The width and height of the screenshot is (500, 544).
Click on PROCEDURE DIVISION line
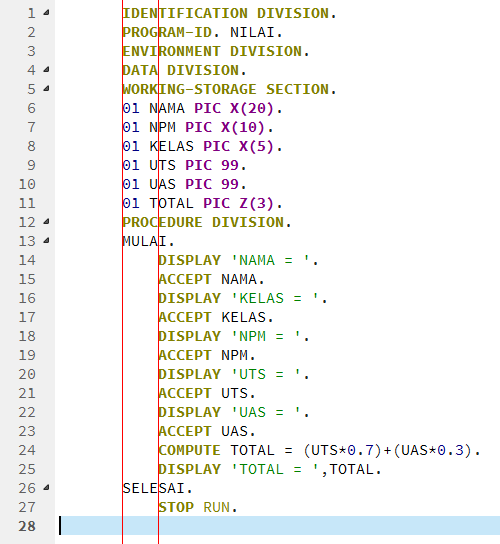207,222
